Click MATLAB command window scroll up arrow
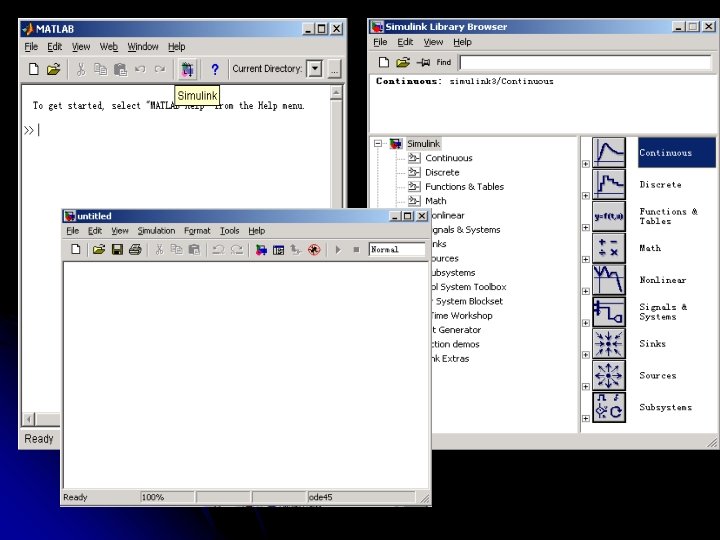 point(336,93)
